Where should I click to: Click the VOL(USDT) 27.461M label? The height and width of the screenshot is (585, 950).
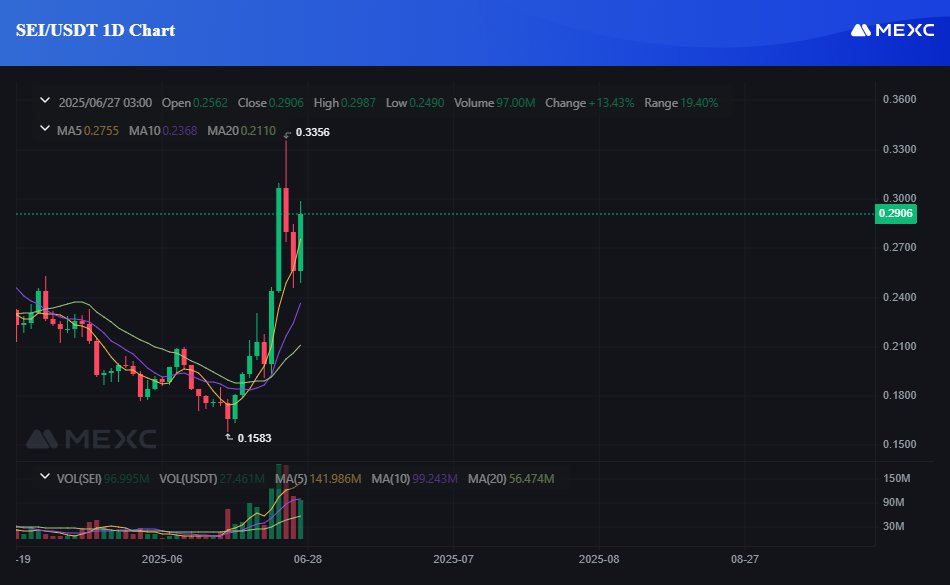(x=211, y=479)
